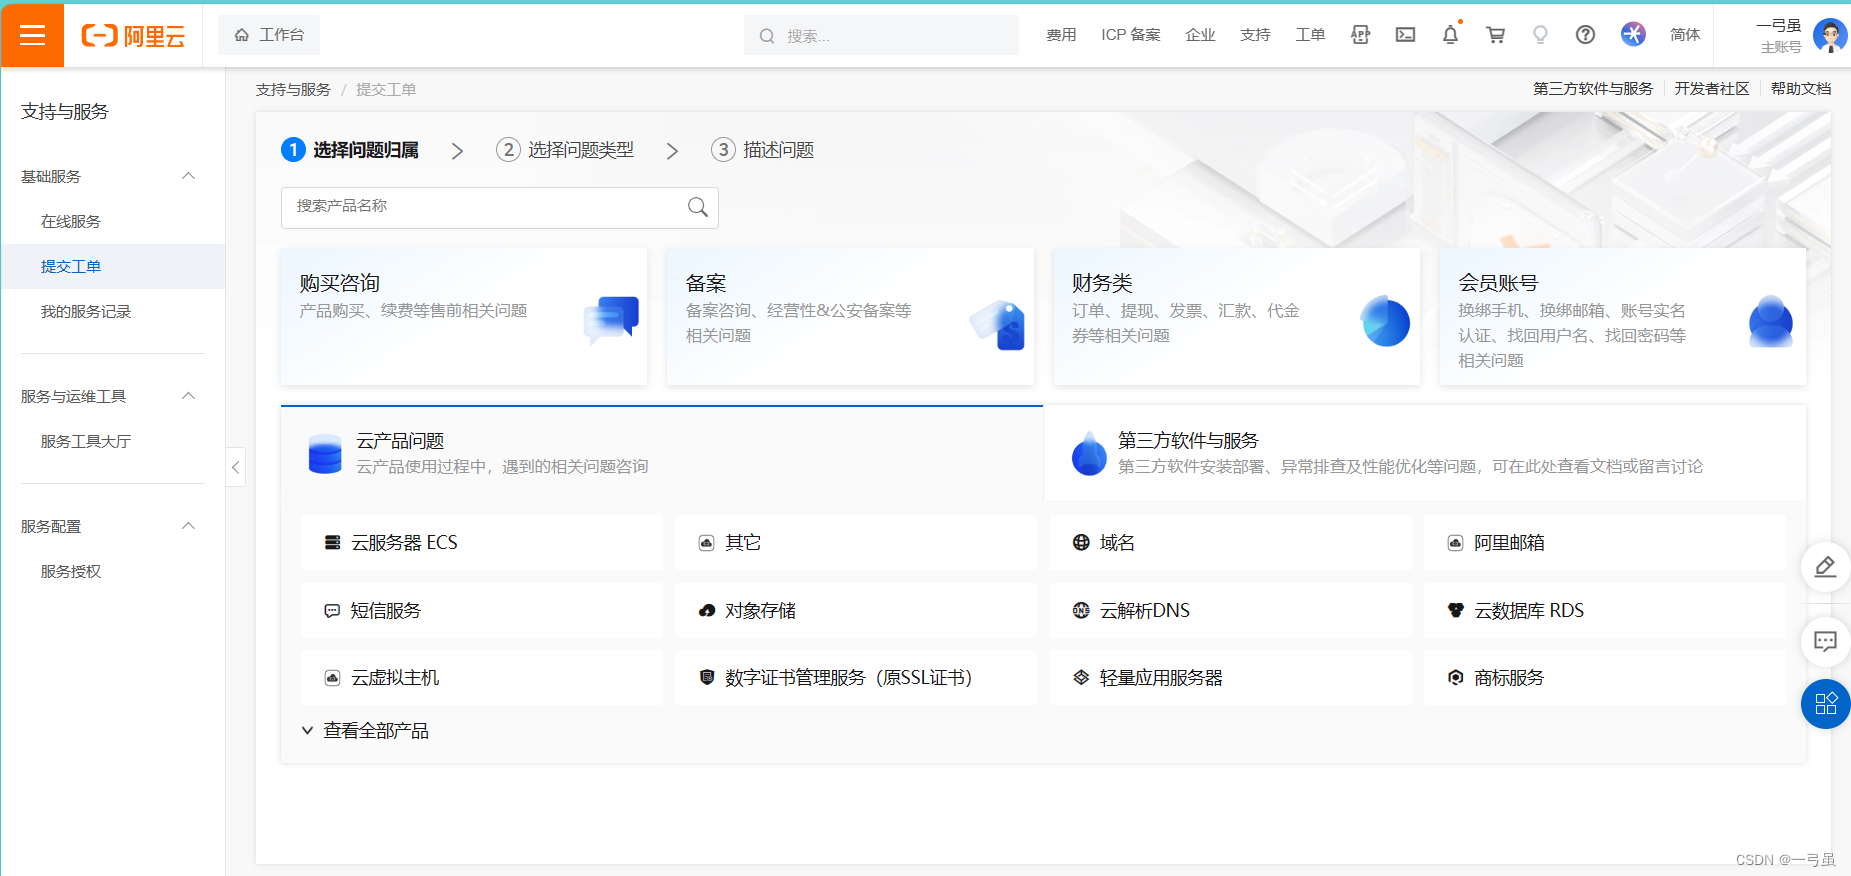Choose the 云解析DNS product
The image size is (1851, 876).
1230,610
